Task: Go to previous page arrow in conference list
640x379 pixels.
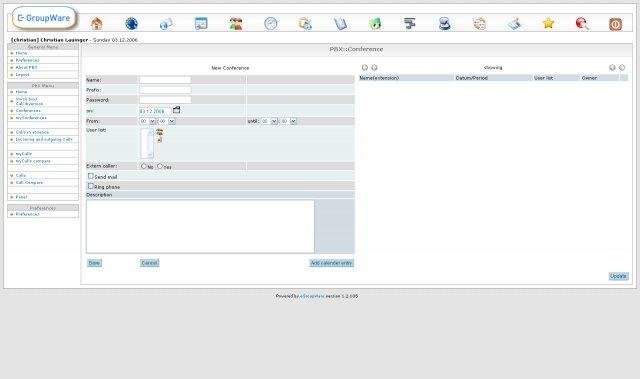Action: click(374, 68)
